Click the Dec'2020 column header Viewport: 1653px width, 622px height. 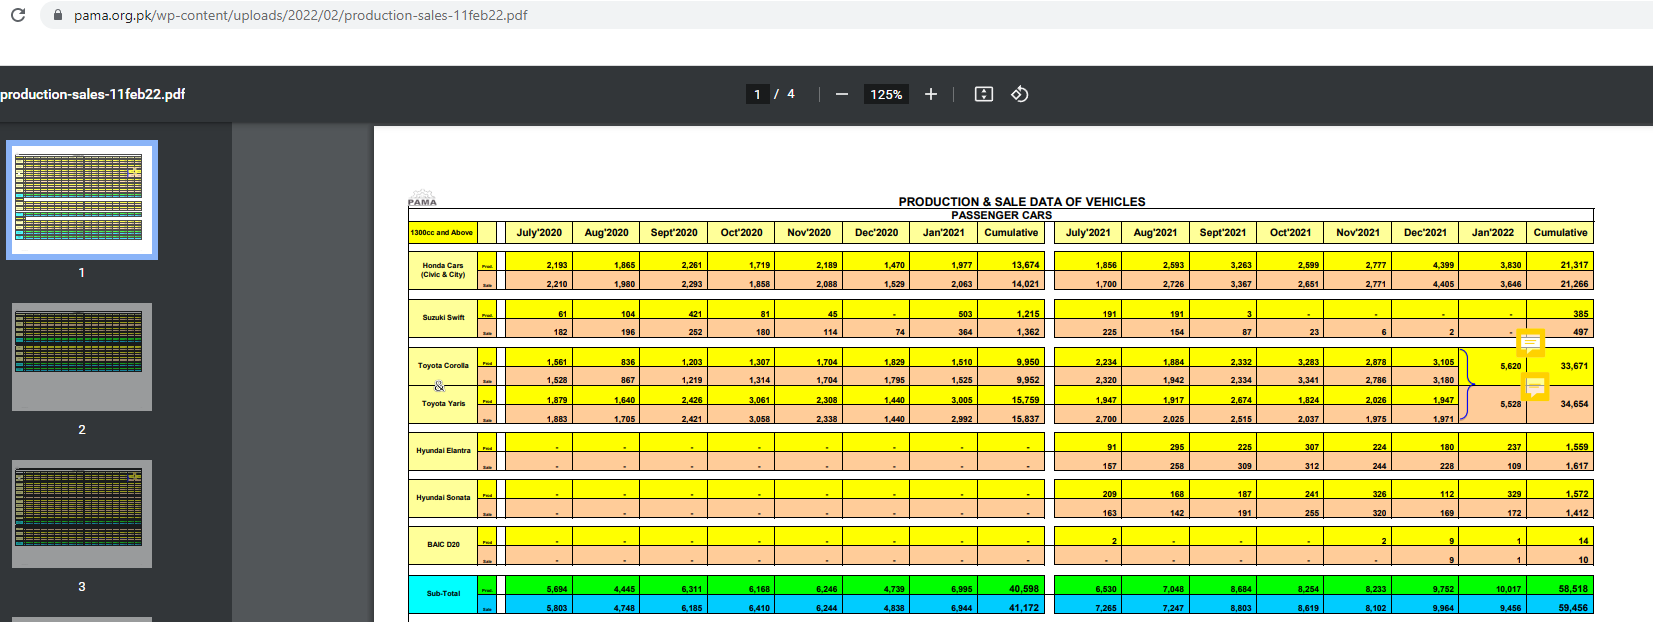(876, 232)
